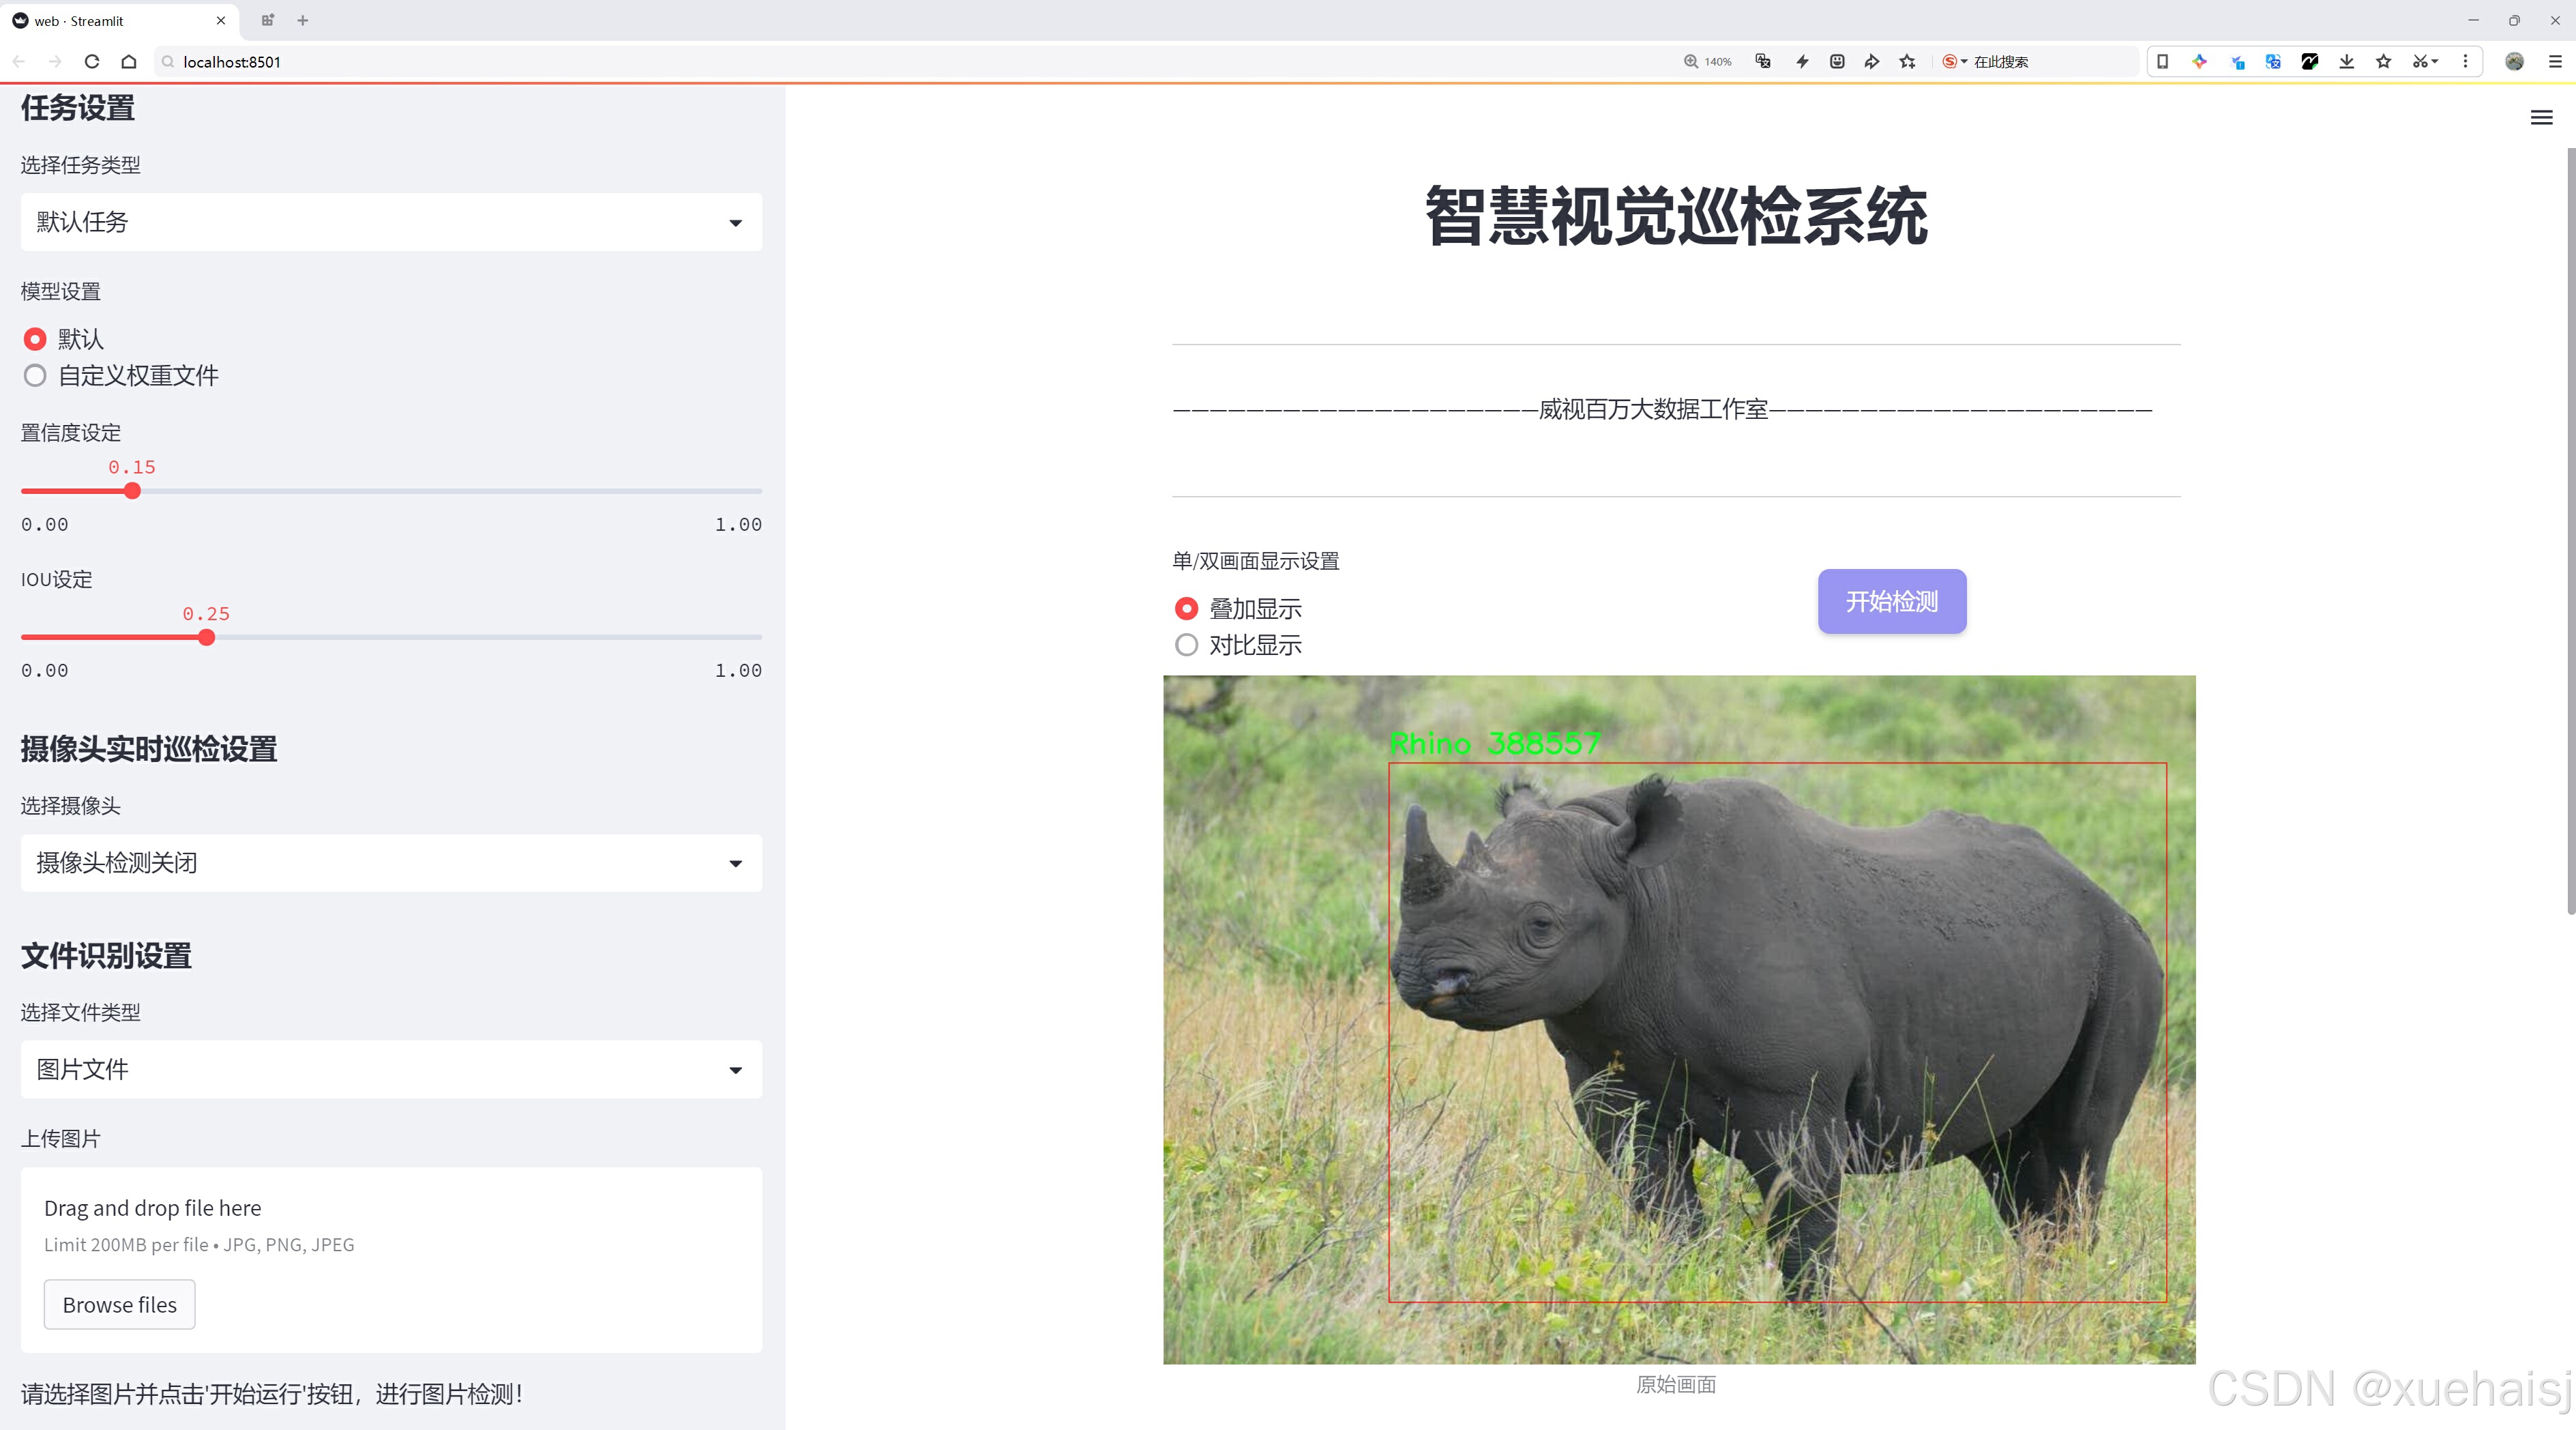Click the downloads arrow icon
This screenshot has height=1430, width=2576.
click(x=2346, y=62)
